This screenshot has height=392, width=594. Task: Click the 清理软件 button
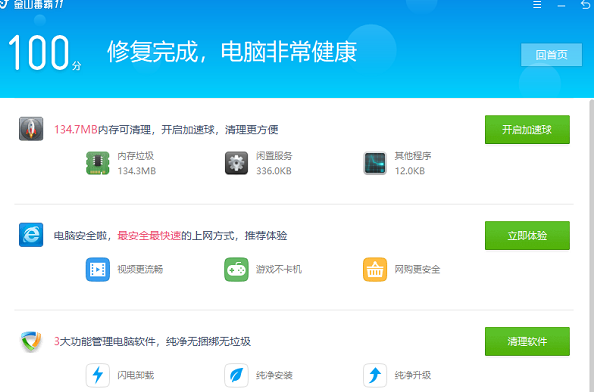click(527, 342)
